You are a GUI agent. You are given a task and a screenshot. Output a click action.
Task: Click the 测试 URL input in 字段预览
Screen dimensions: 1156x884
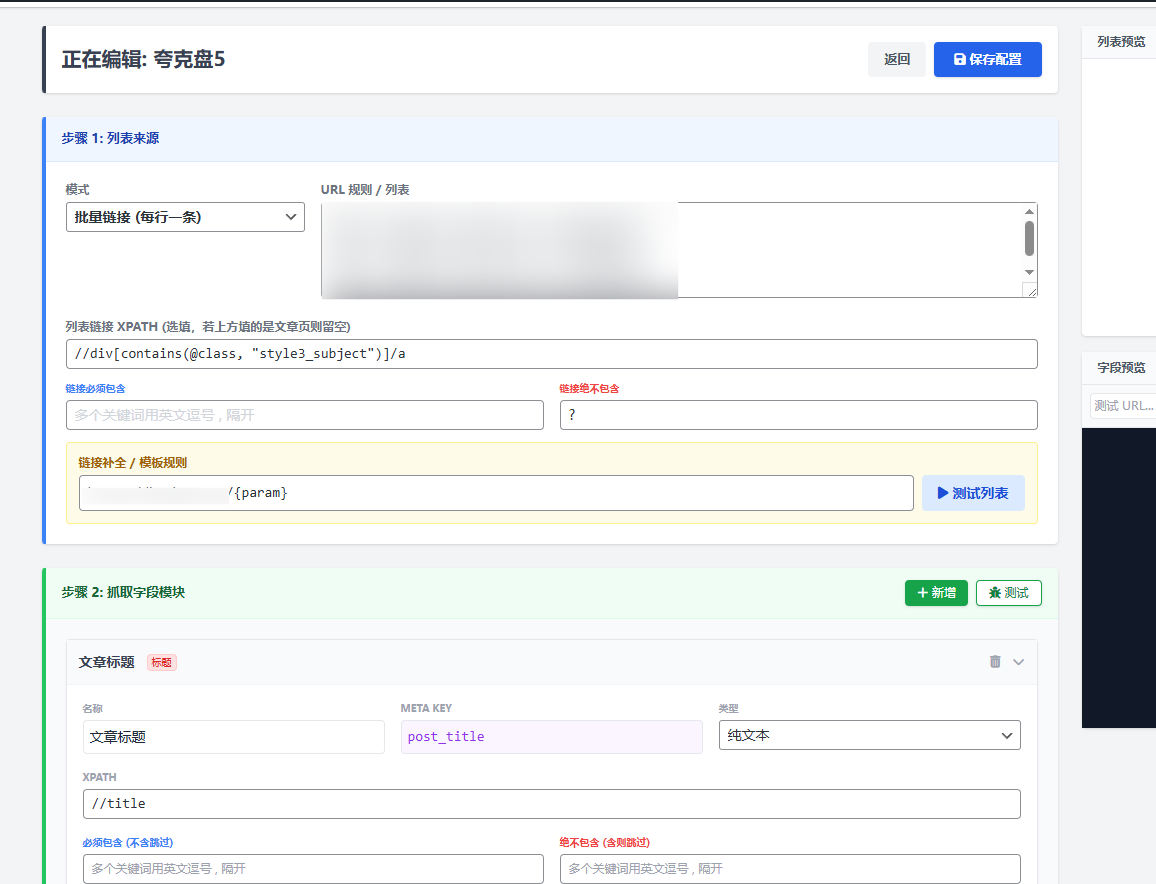point(1119,405)
